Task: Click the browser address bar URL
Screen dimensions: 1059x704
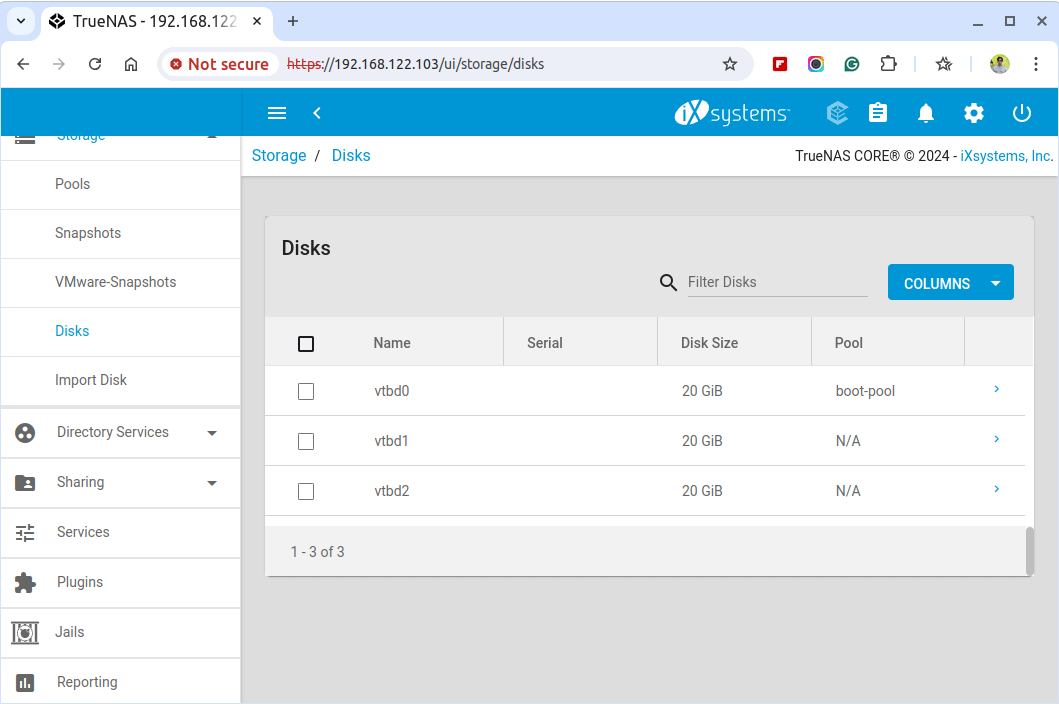Action: [x=415, y=64]
